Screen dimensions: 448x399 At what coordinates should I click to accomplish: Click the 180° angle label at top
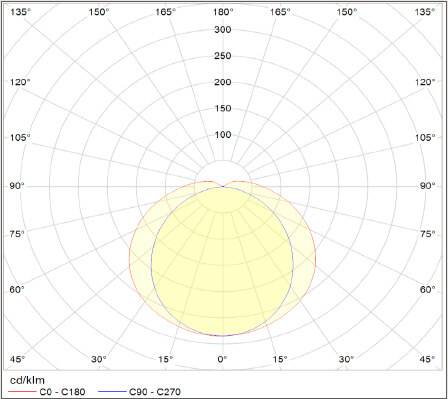pos(223,12)
